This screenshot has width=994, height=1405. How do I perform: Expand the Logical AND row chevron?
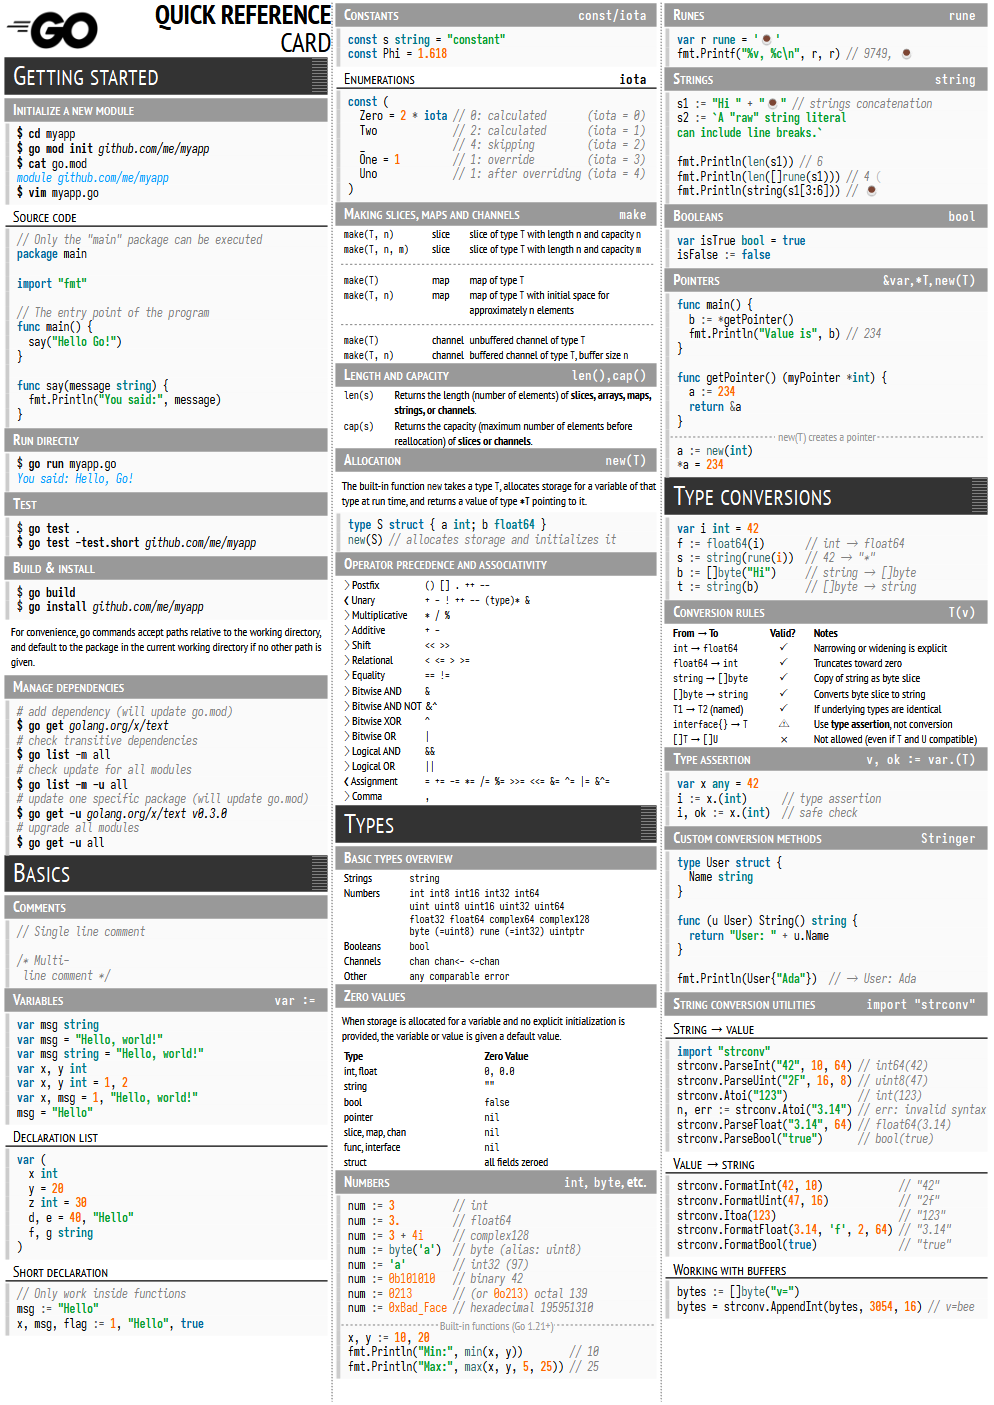pos(347,752)
